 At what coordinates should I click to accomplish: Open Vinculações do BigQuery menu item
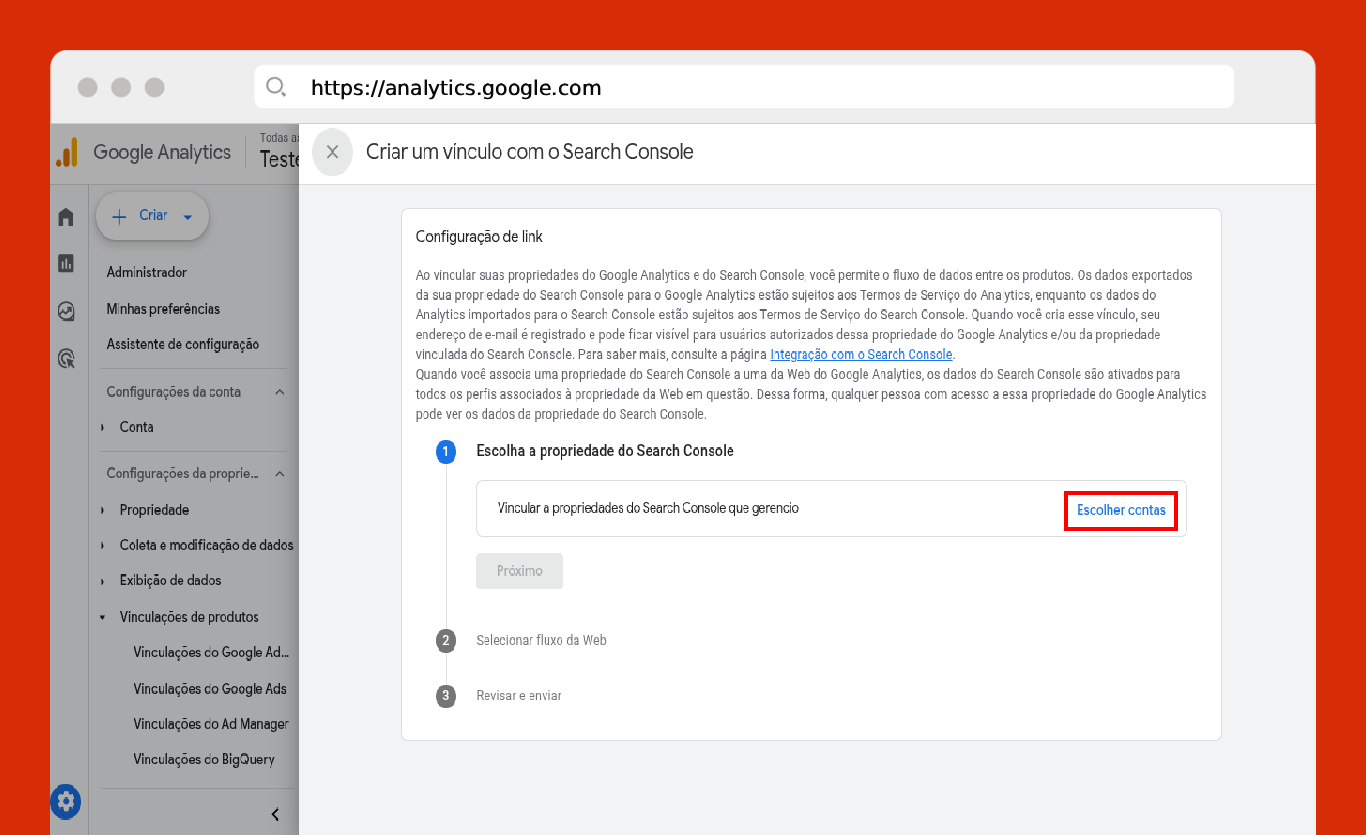pyautogui.click(x=204, y=759)
